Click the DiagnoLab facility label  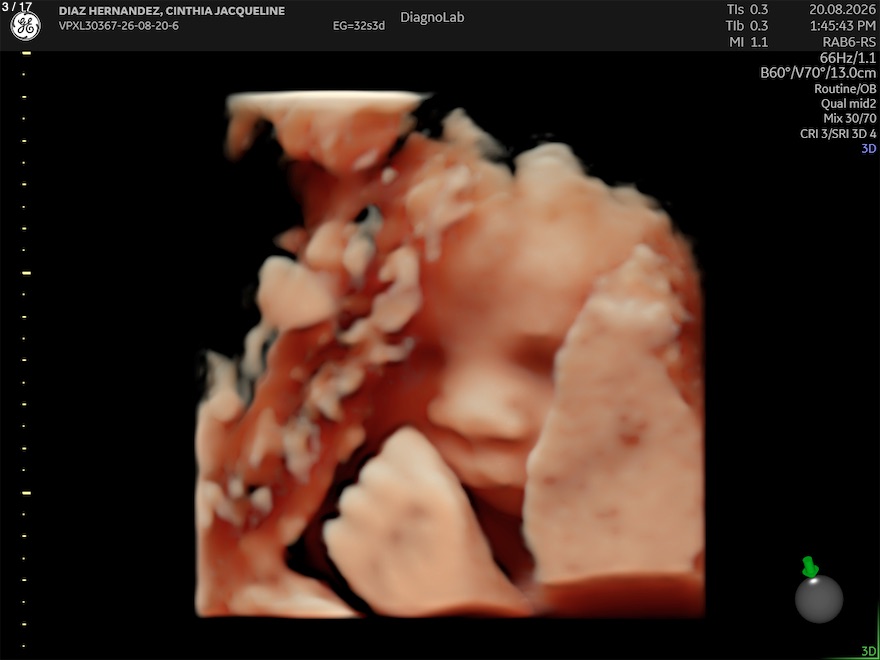(x=432, y=17)
